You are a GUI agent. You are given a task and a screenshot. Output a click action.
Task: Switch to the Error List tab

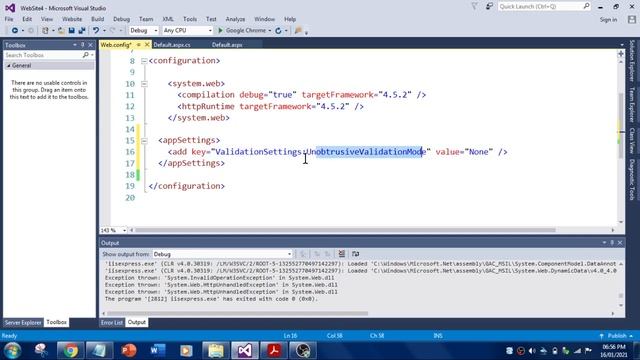(112, 322)
